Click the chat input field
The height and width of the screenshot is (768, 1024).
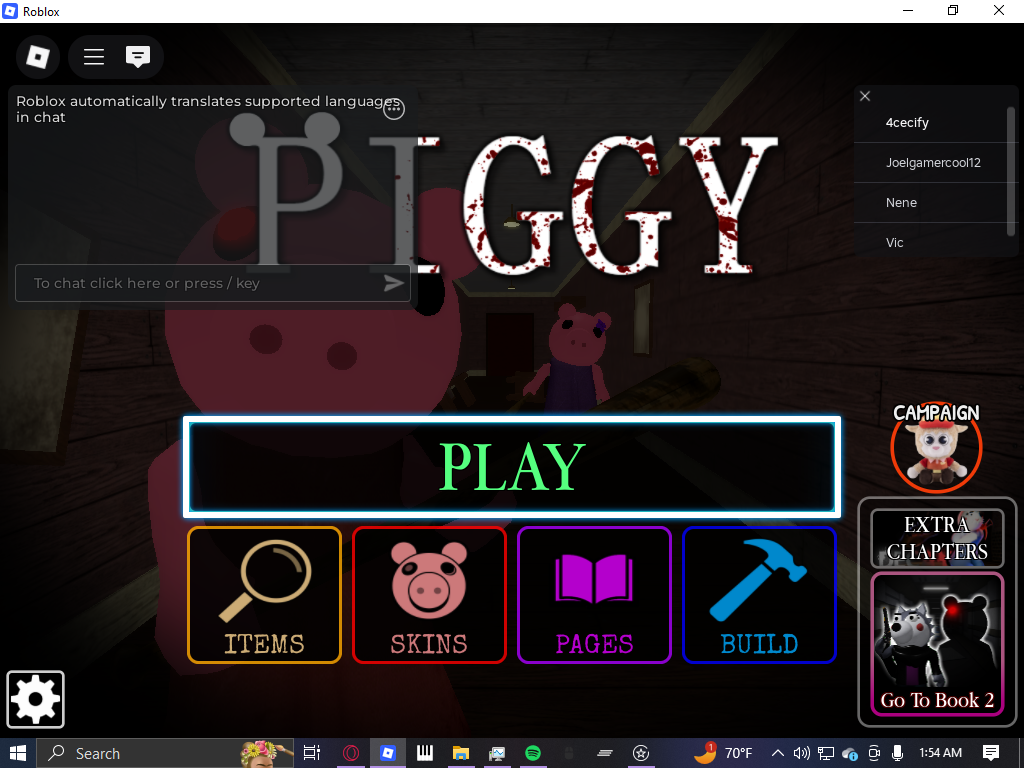[x=213, y=283]
